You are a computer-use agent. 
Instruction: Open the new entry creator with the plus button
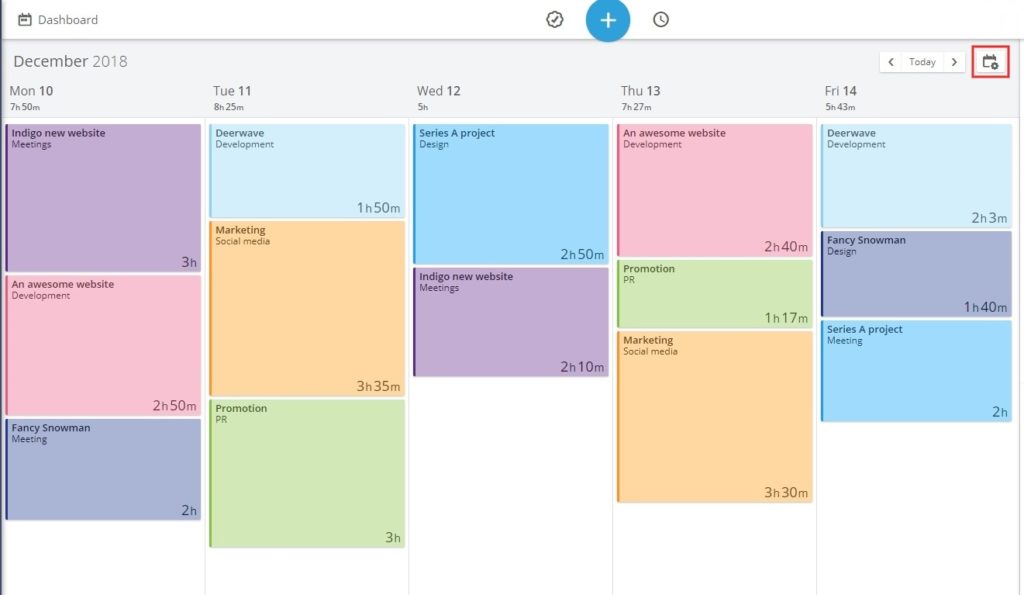point(607,19)
